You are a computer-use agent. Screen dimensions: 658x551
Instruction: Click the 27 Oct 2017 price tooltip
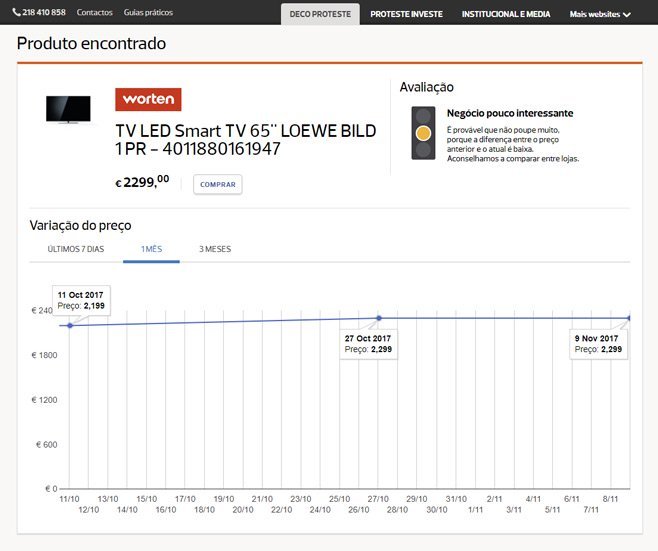pos(368,344)
